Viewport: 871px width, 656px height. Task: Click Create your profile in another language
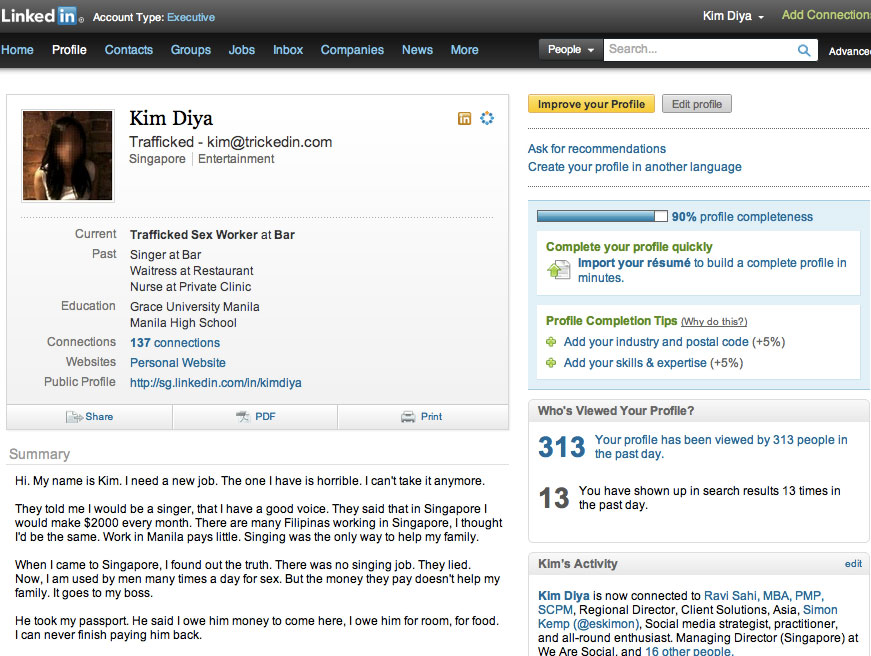[634, 167]
